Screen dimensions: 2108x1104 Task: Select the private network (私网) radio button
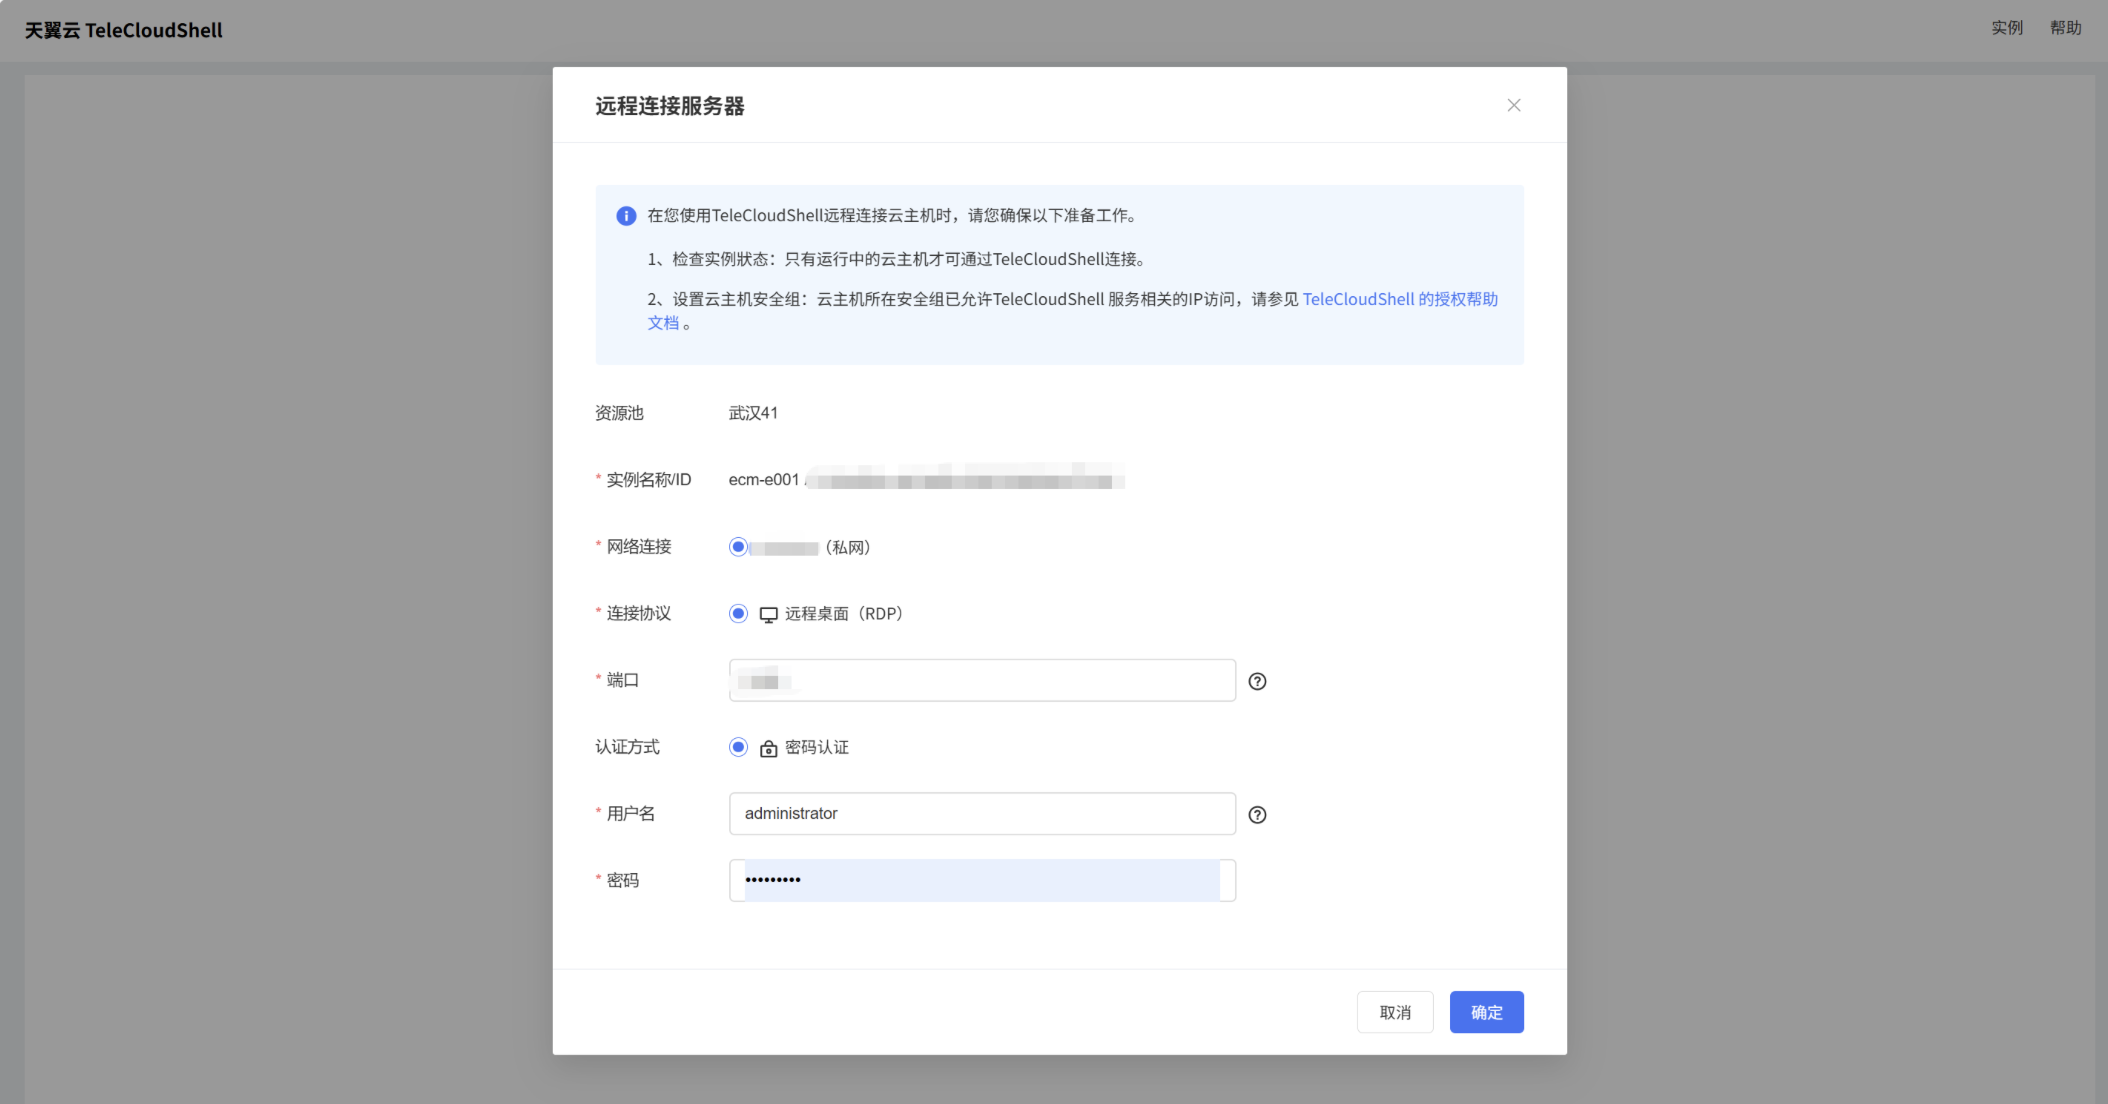pos(738,547)
